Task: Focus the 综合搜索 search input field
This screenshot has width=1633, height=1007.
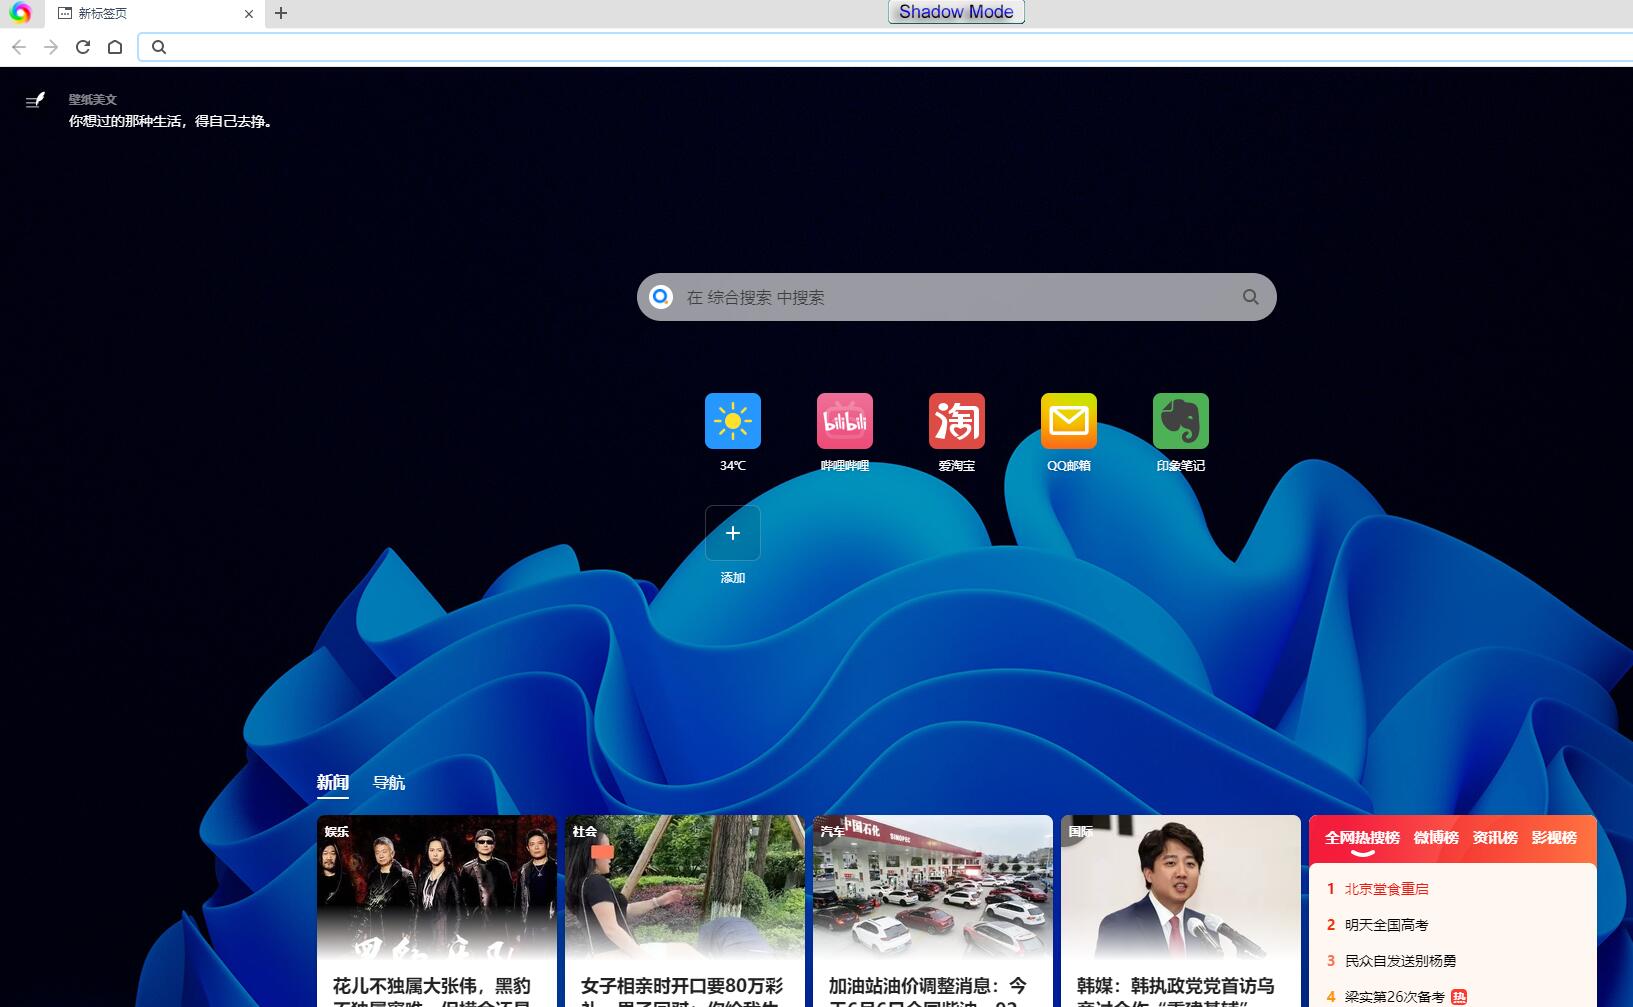Action: [950, 297]
